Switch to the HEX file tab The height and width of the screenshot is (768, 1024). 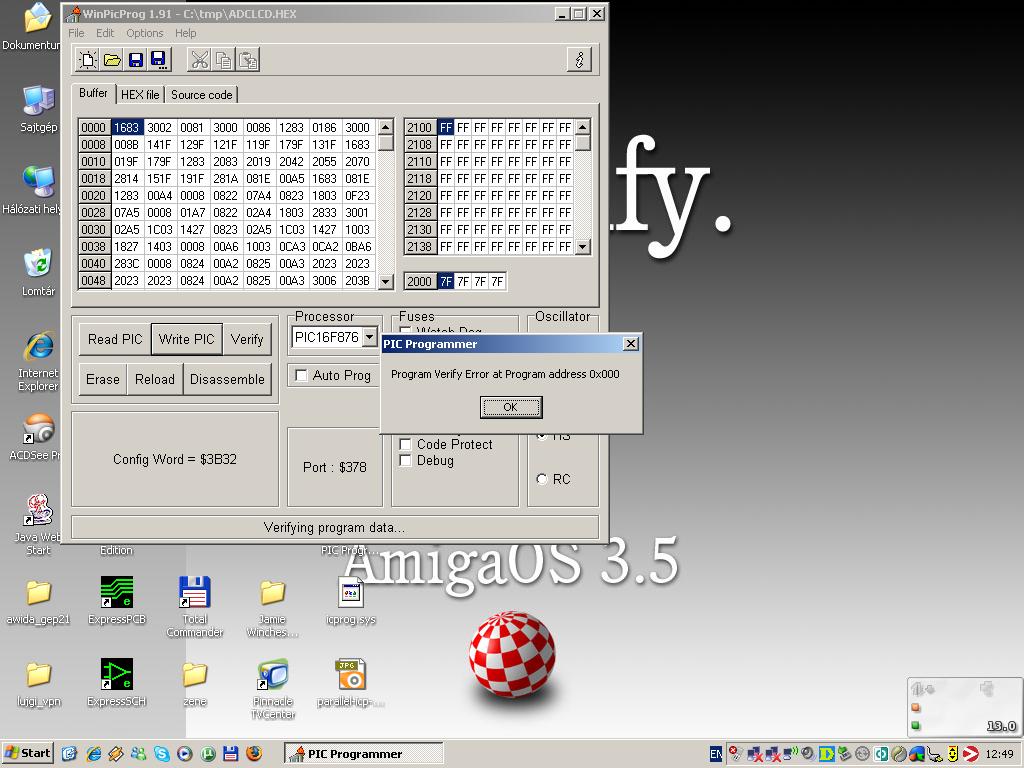[140, 95]
